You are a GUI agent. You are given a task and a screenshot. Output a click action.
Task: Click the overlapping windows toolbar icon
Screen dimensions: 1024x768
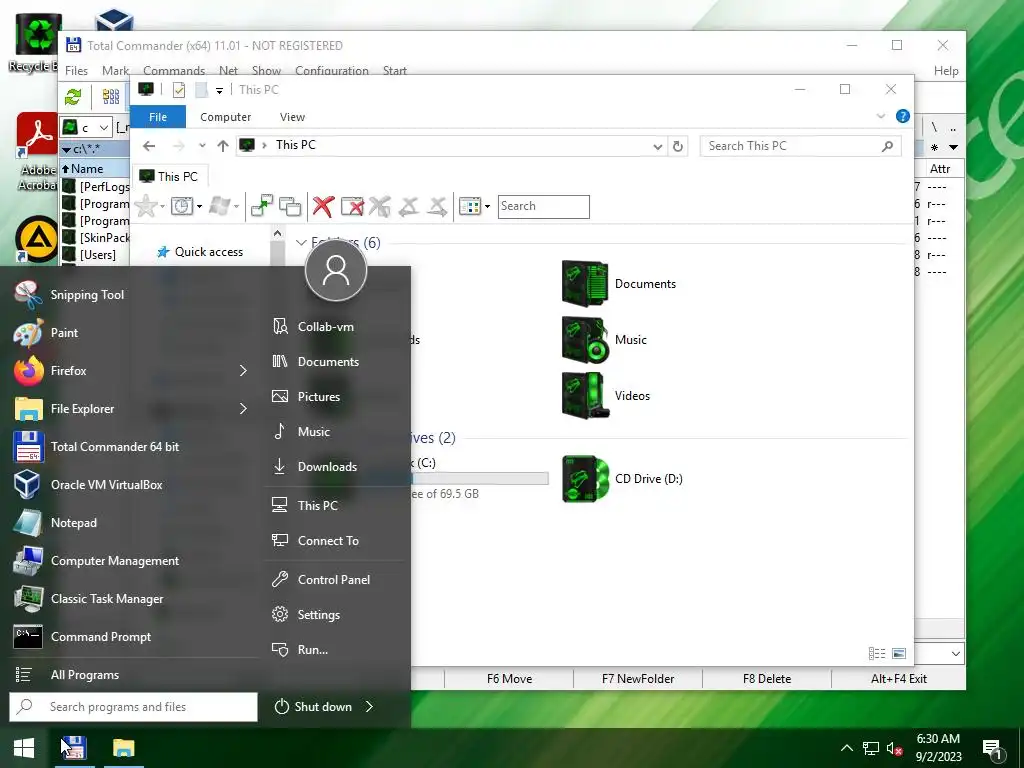coord(290,206)
